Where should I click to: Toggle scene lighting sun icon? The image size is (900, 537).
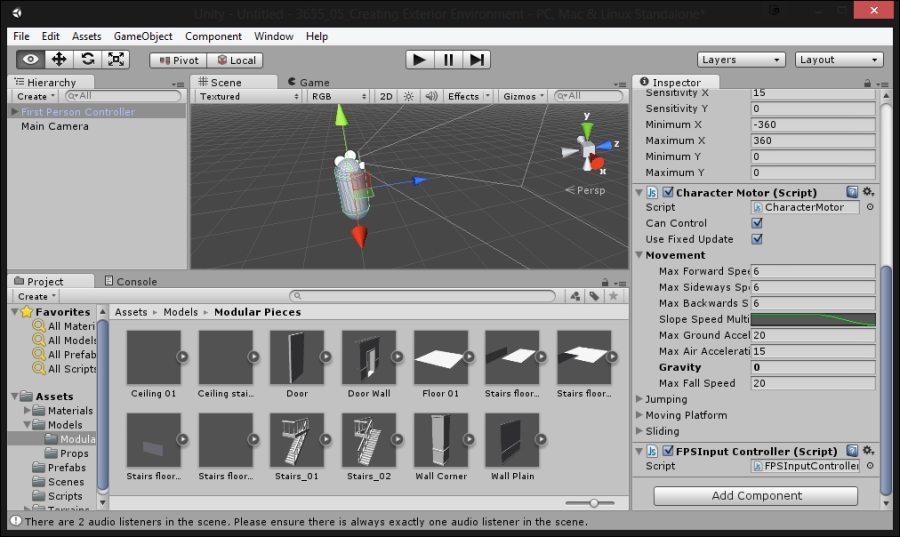point(408,96)
